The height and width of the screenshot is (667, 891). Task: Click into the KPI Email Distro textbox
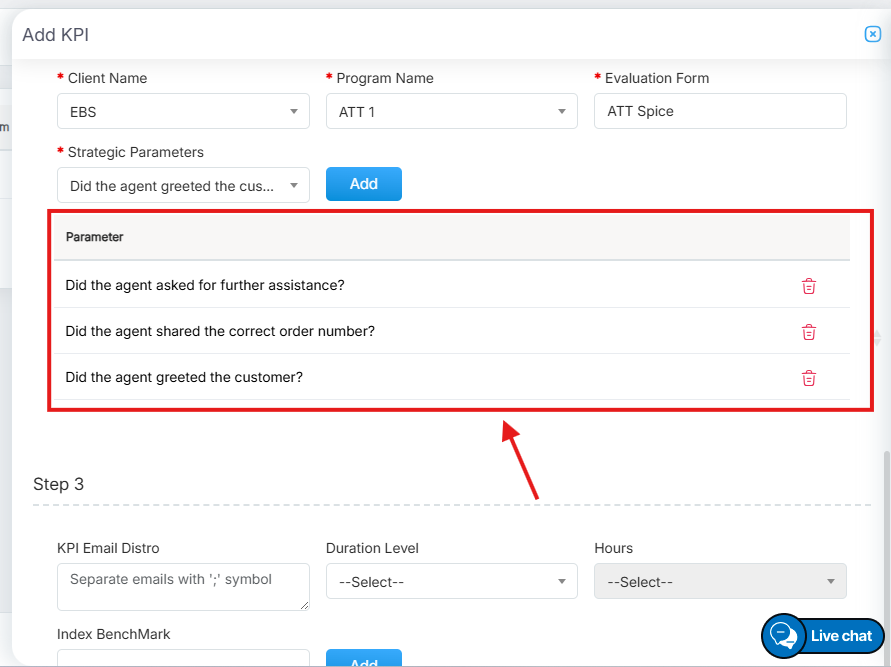[183, 587]
